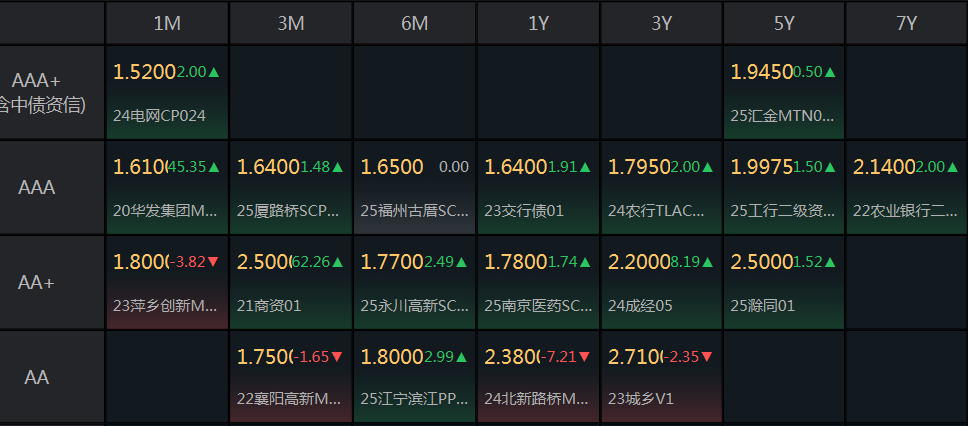Click the -7.21 change value
This screenshot has height=426, width=968.
pyautogui.click(x=558, y=357)
